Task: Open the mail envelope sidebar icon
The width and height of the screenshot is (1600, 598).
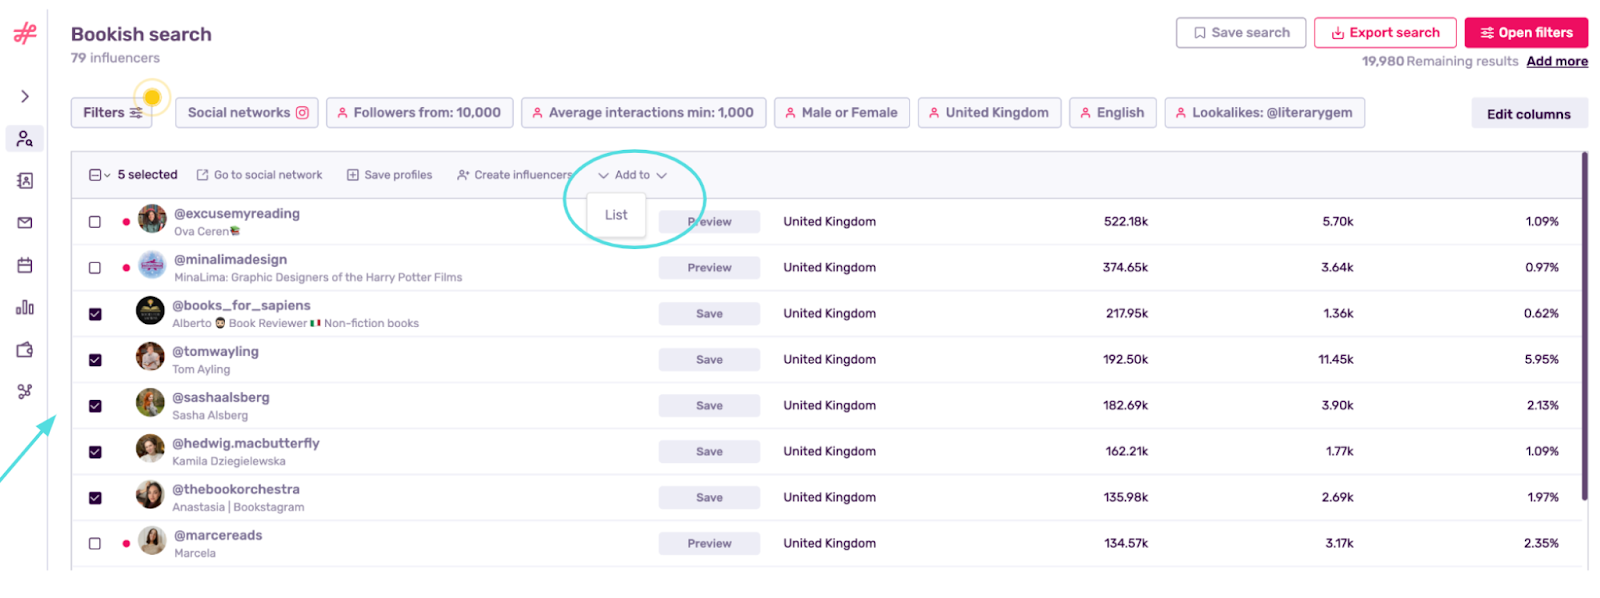Action: [x=25, y=223]
